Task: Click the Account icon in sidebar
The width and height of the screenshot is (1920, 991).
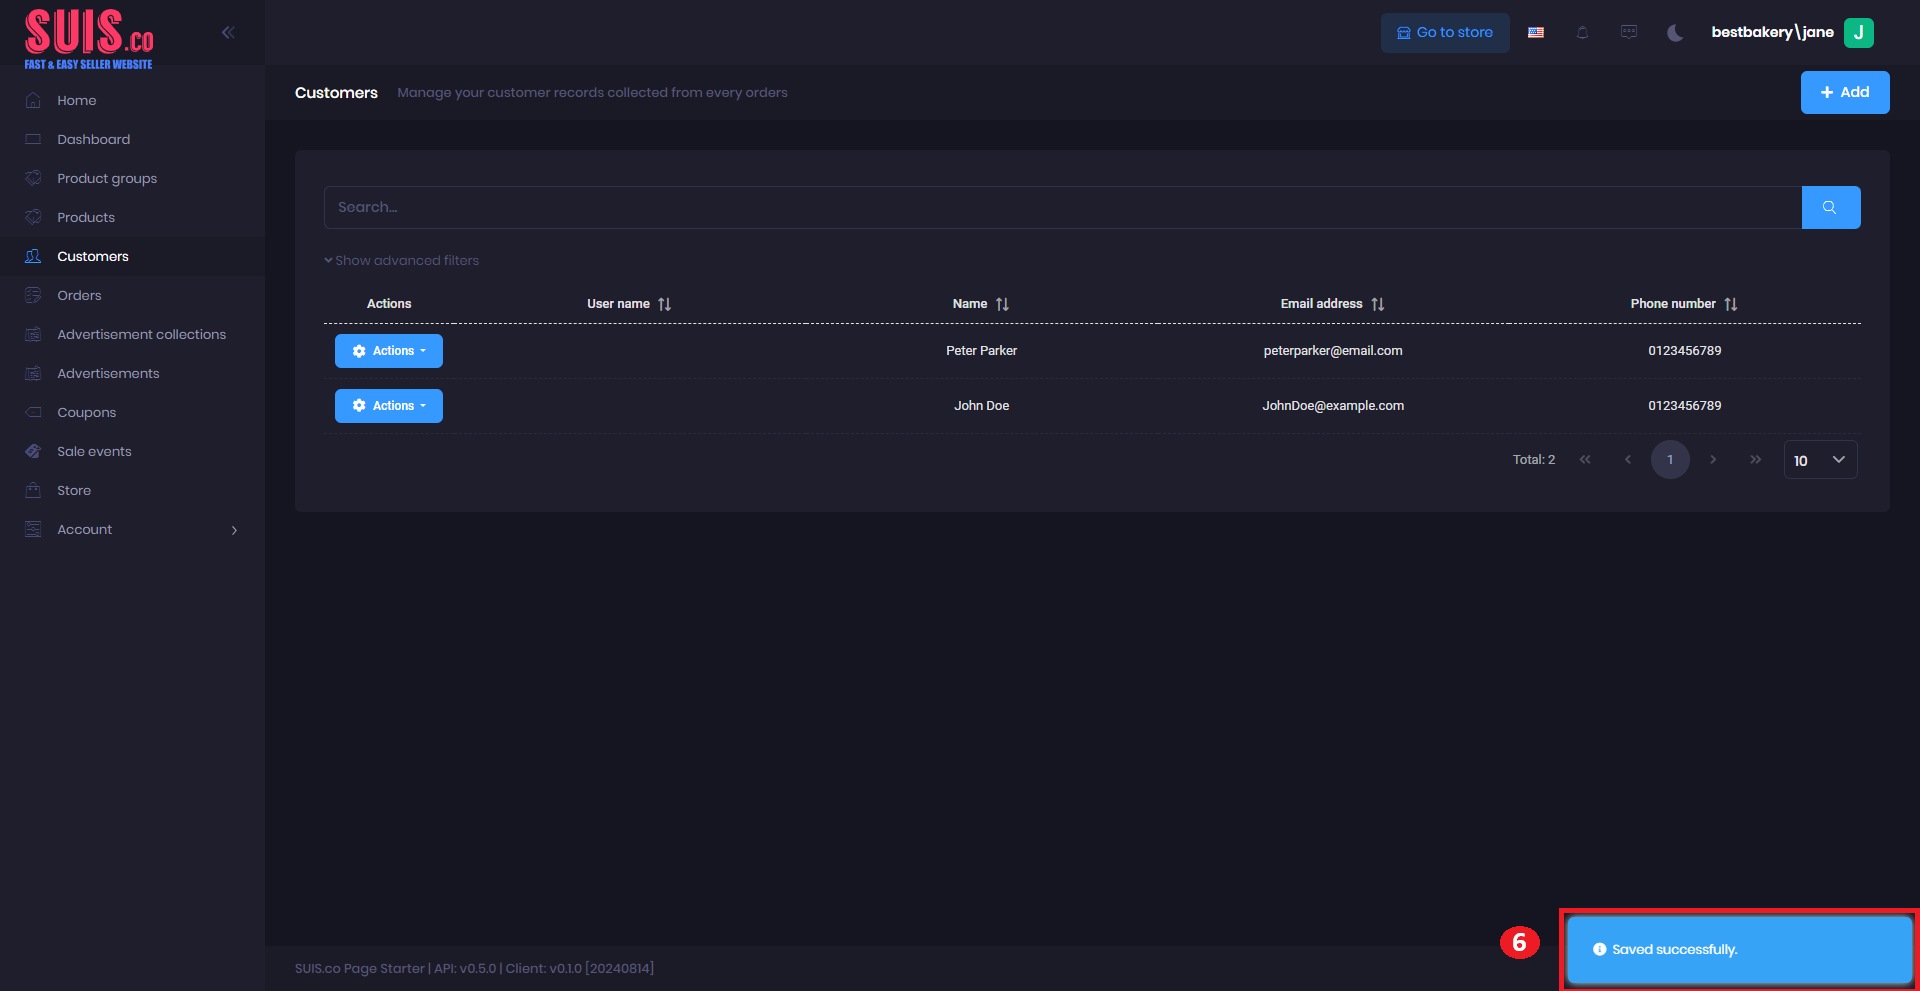Action: [33, 529]
